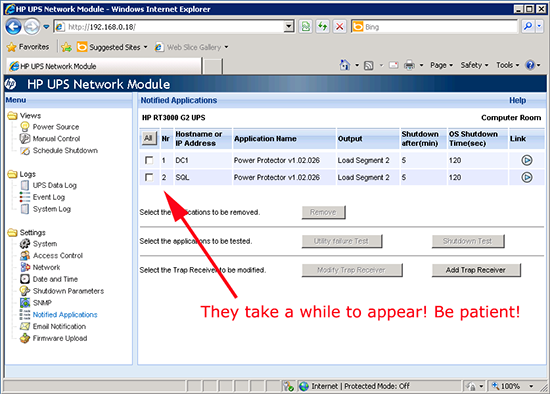Click the All select button
The height and width of the screenshot is (394, 550).
coord(148,139)
